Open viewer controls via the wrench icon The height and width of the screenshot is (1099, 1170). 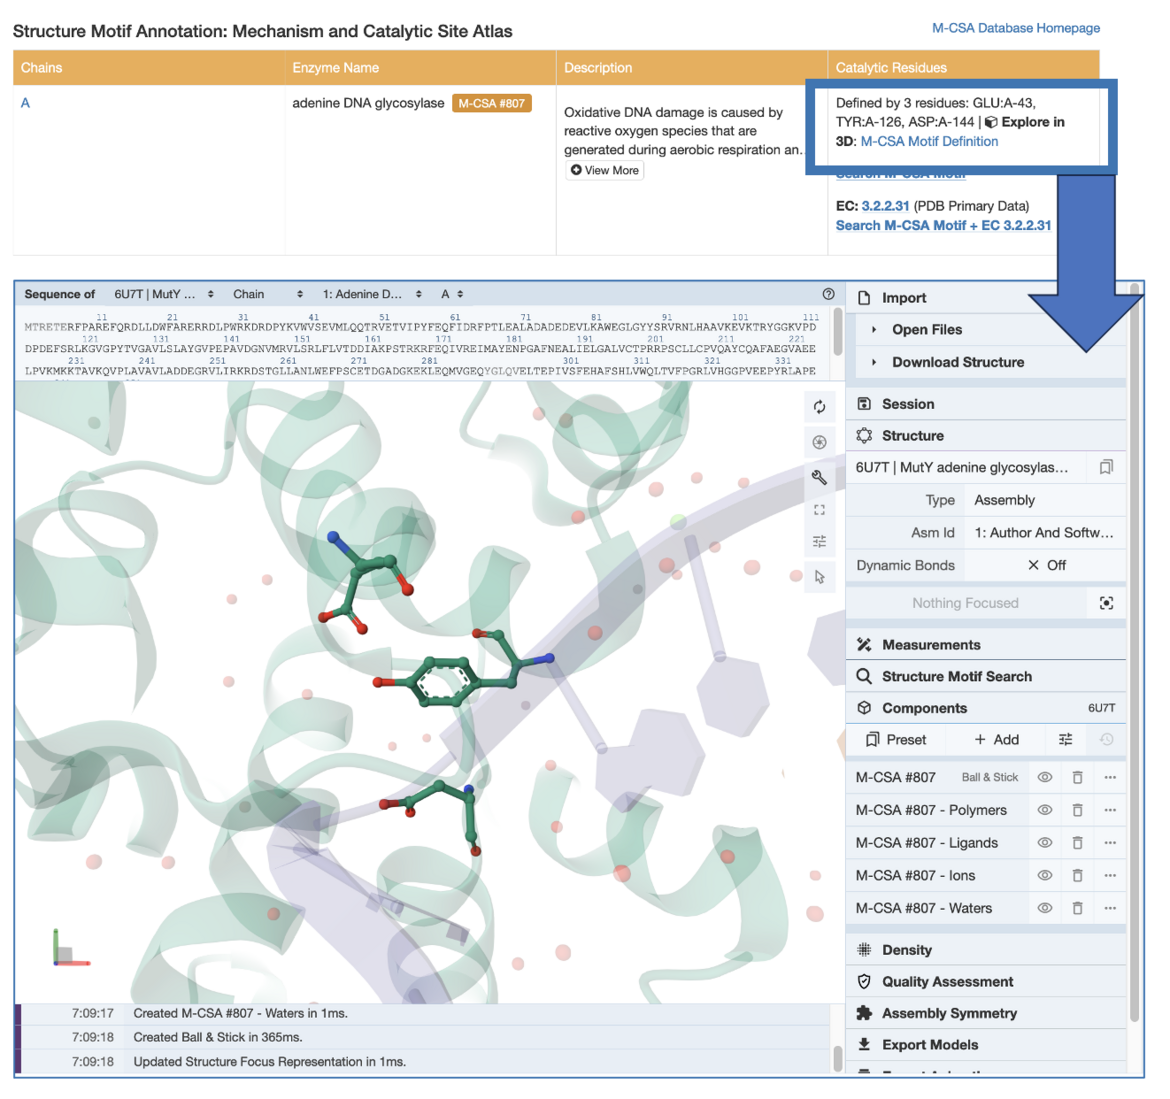820,477
